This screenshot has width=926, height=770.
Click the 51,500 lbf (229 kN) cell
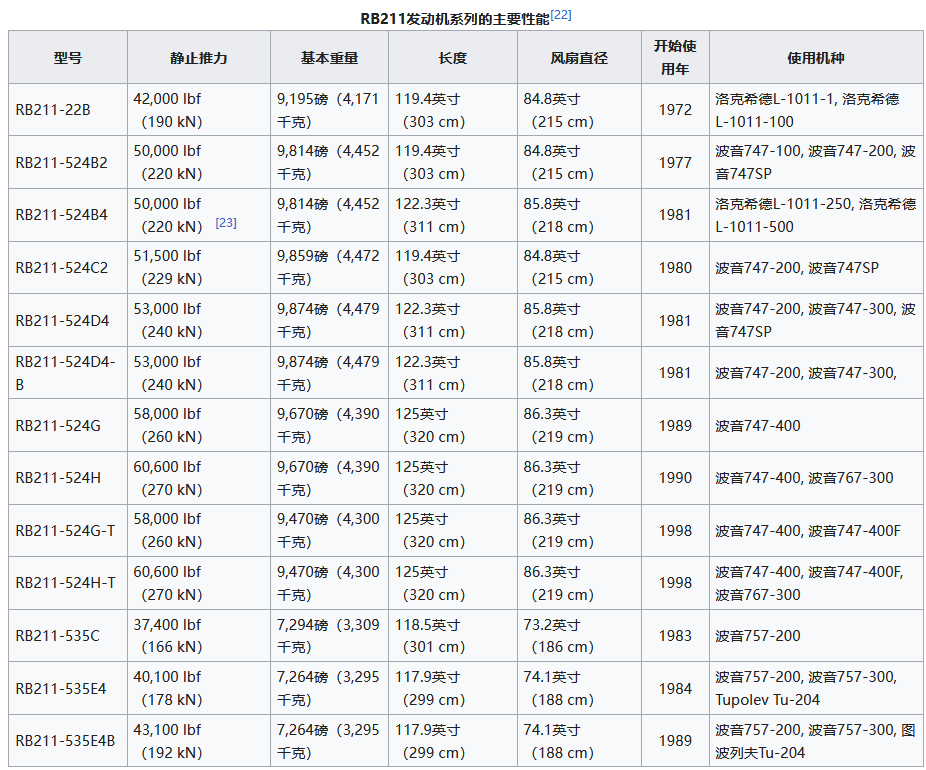coord(198,267)
